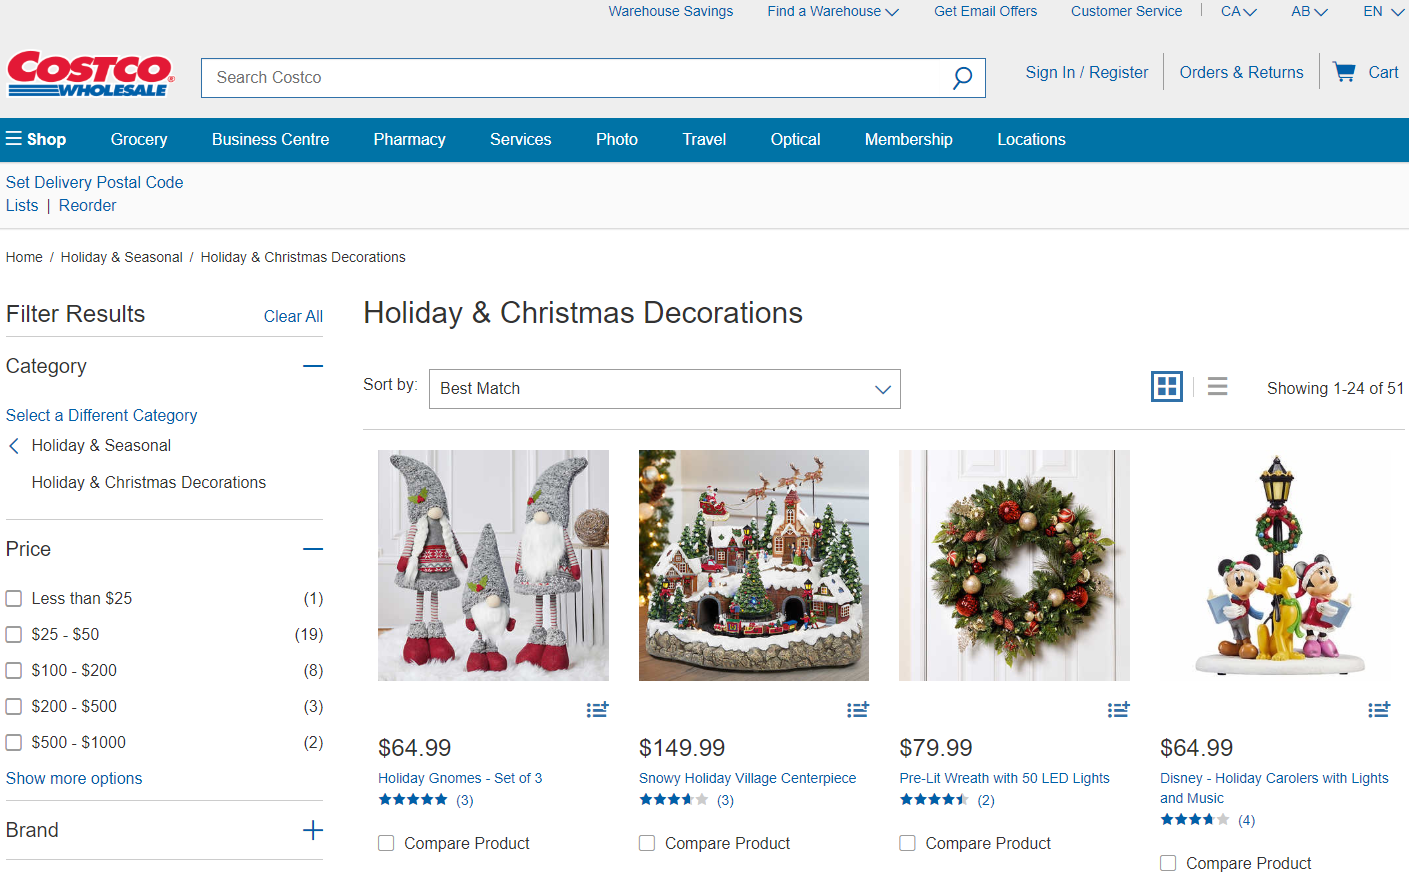Viewport: 1409px width, 875px height.
Task: Open the AB province selector
Action: 1309,11
